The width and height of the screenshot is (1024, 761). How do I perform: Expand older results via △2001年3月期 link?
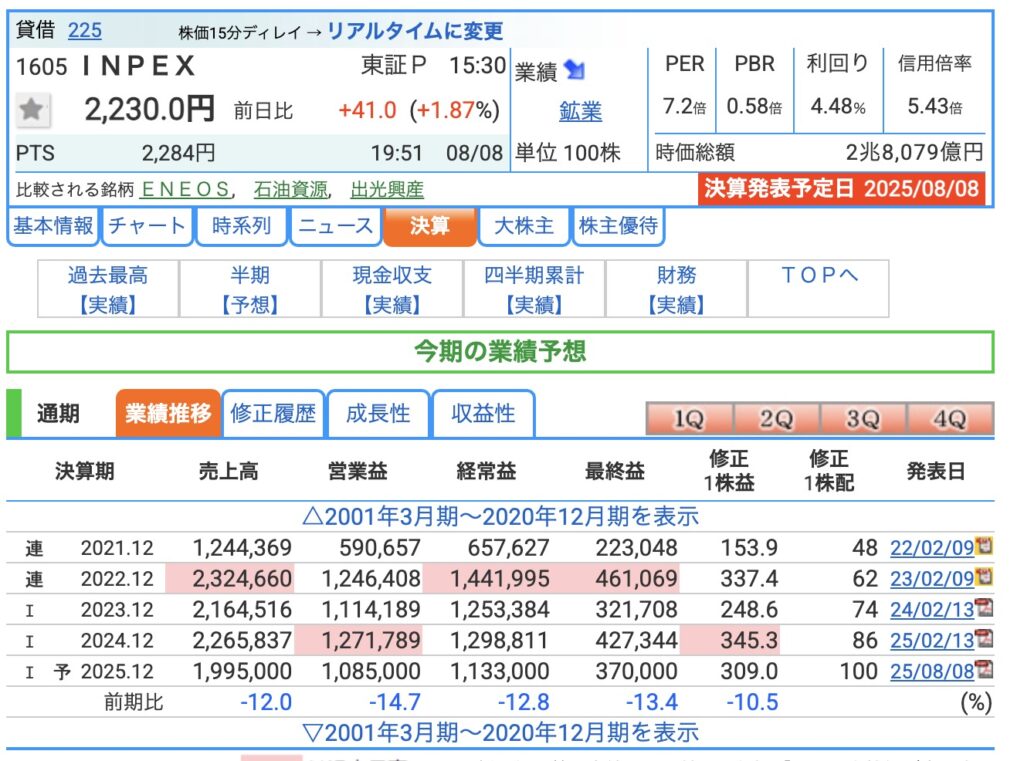(501, 517)
